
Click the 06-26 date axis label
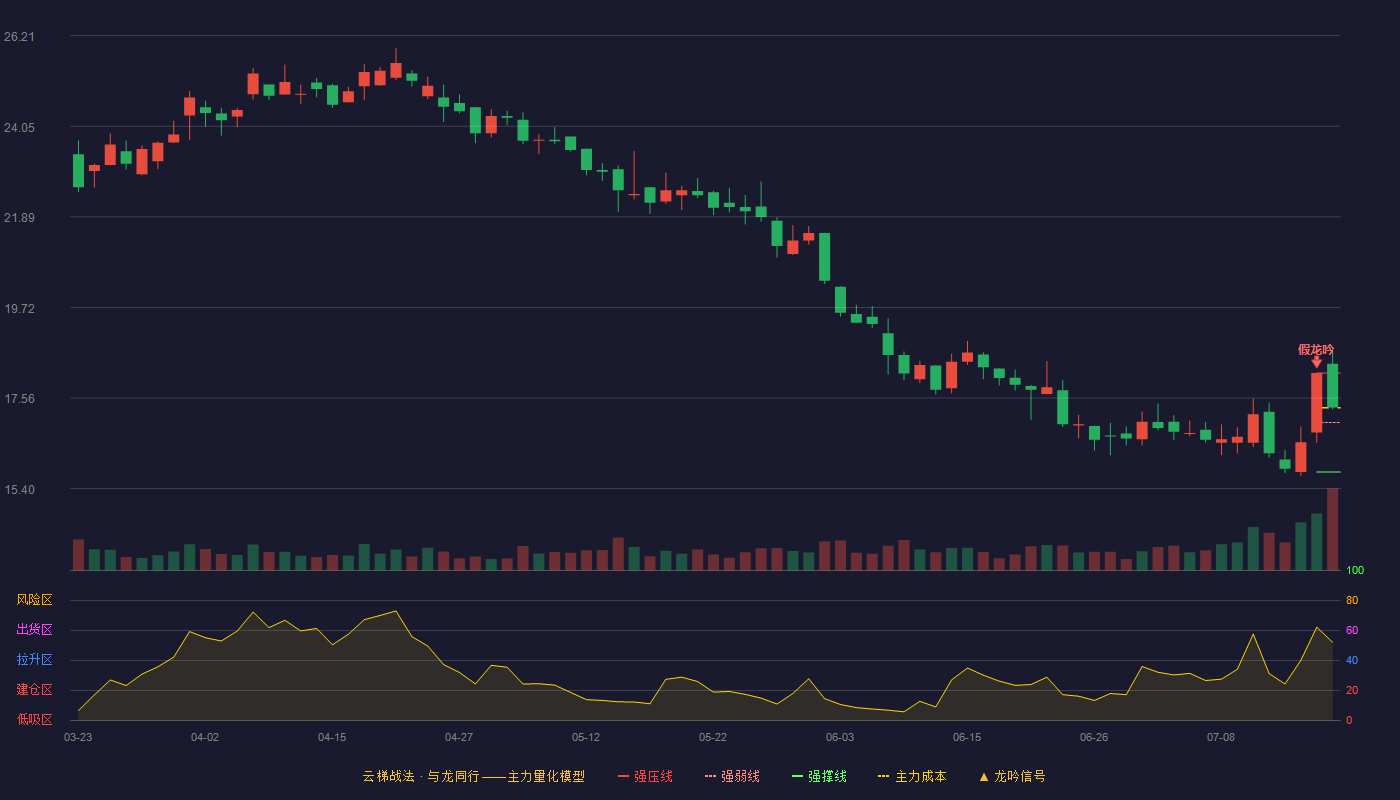[x=1094, y=737]
